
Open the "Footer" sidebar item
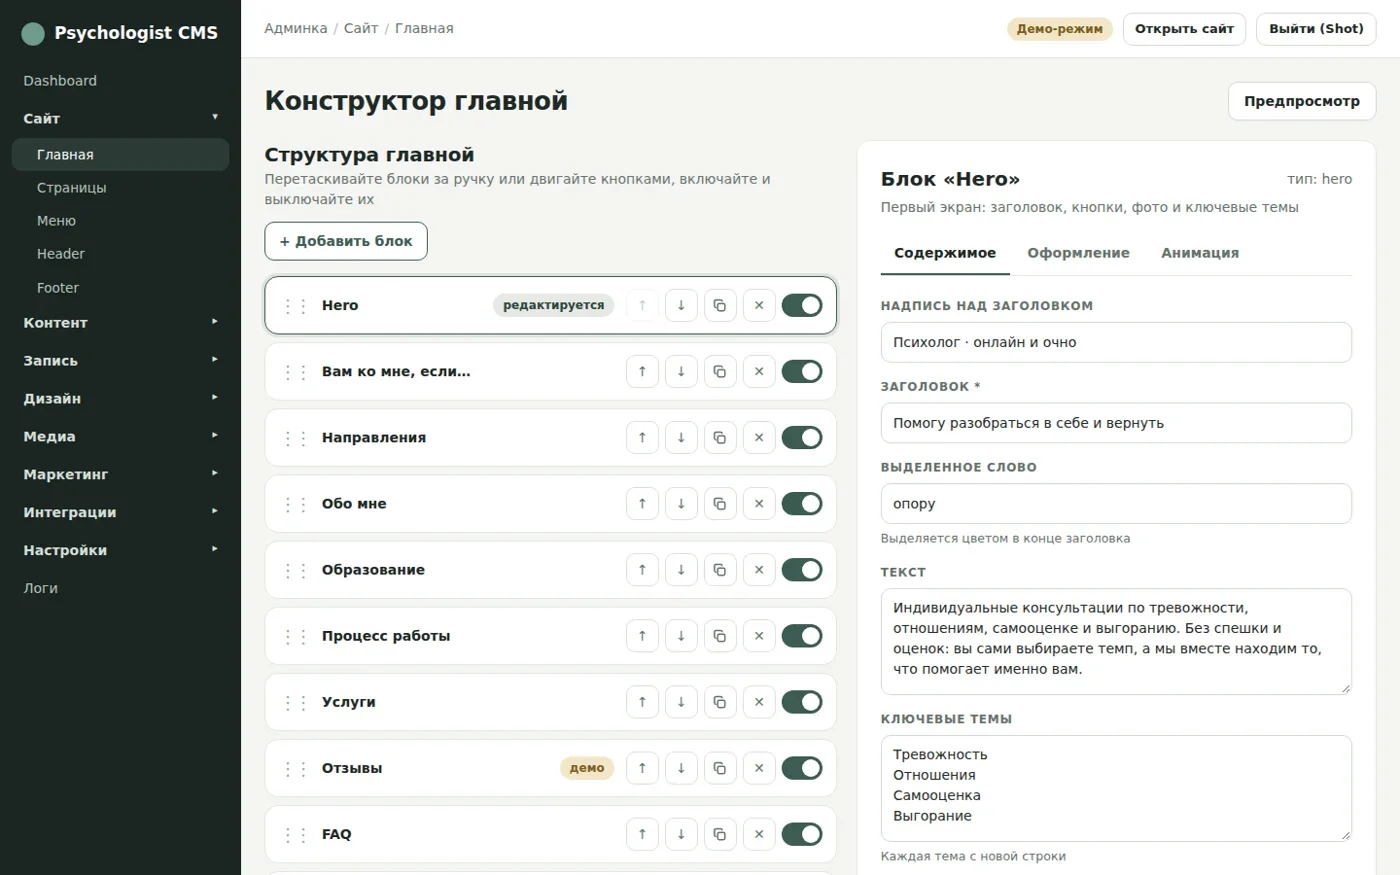(x=120, y=288)
